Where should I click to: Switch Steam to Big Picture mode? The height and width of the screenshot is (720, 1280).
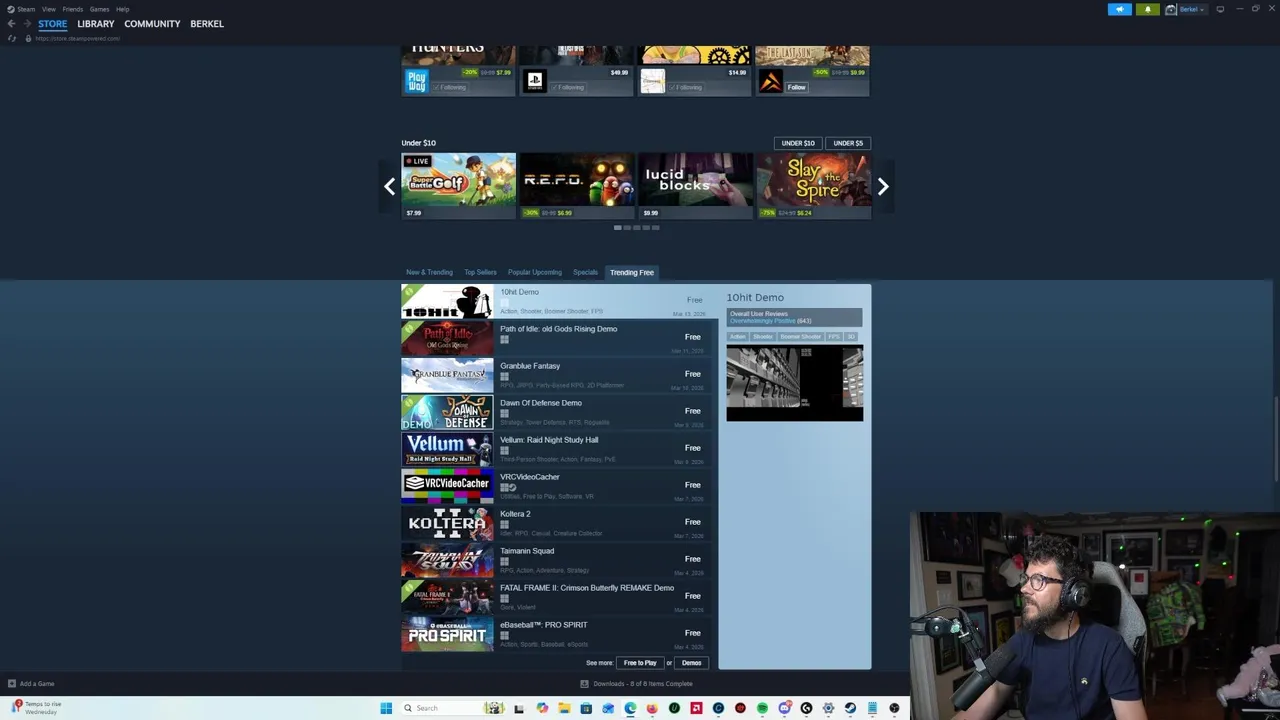click(1219, 9)
